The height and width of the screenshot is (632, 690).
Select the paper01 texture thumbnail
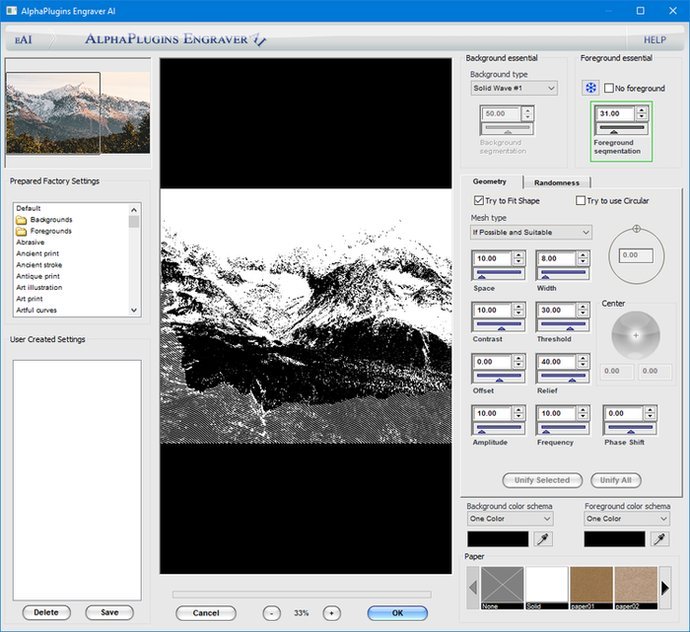click(589, 587)
